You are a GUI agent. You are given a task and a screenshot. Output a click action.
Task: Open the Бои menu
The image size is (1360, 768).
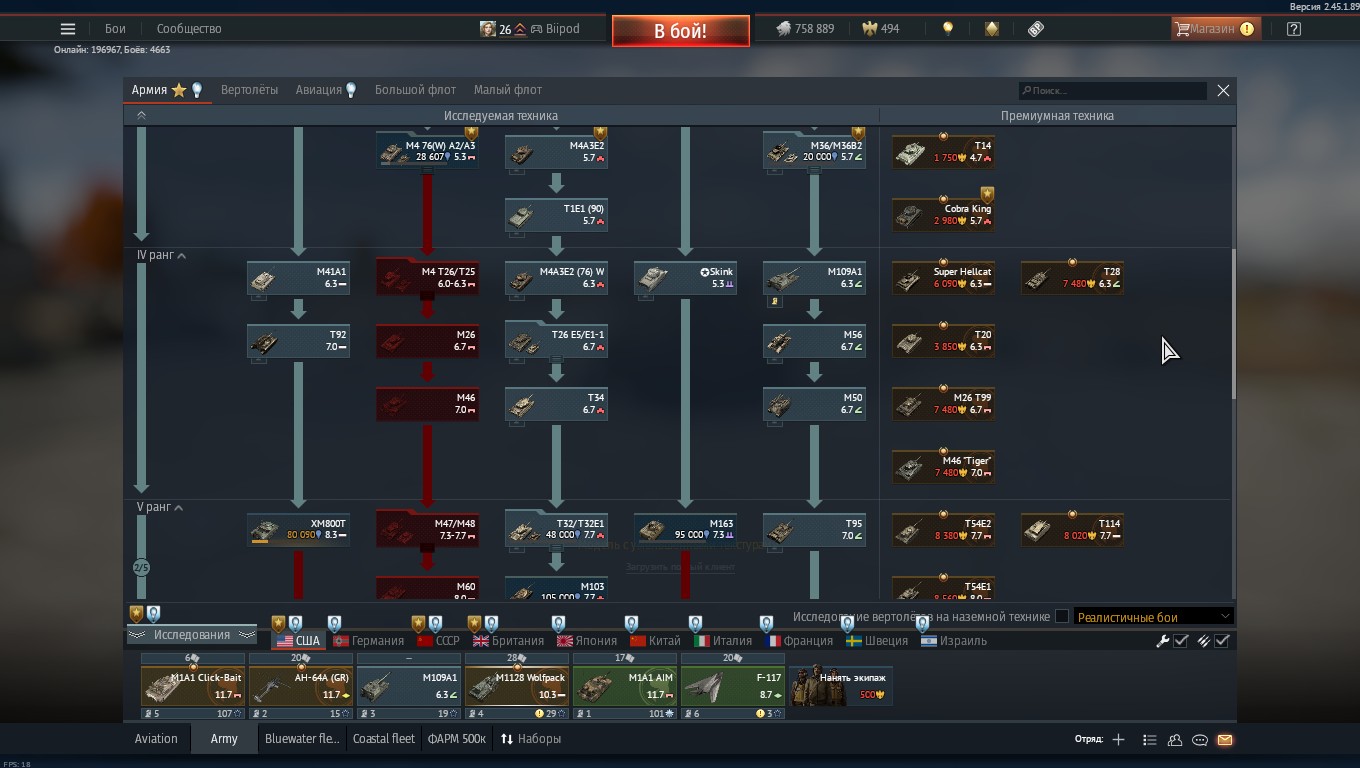tap(116, 29)
